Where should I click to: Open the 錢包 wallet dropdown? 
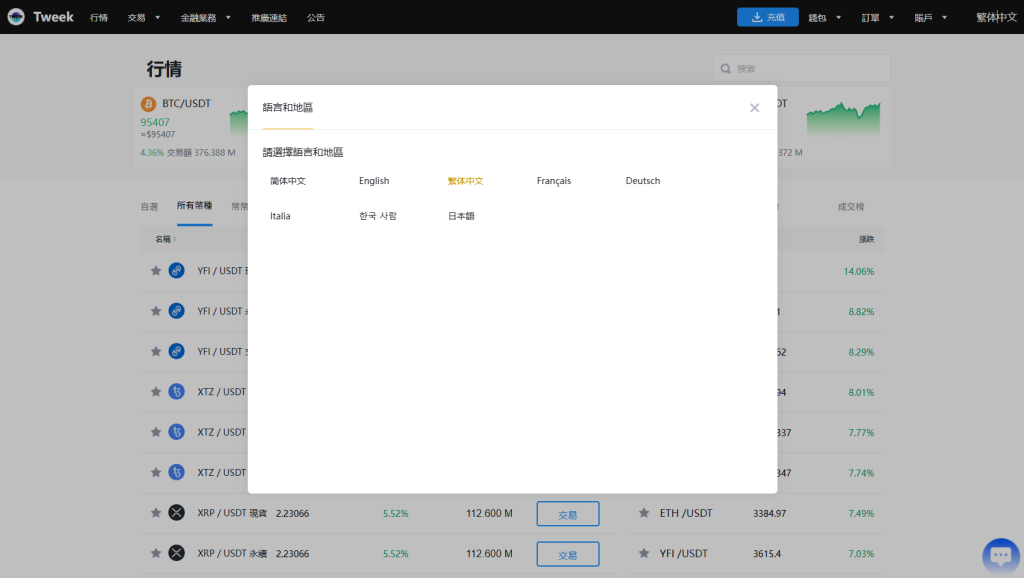818,17
